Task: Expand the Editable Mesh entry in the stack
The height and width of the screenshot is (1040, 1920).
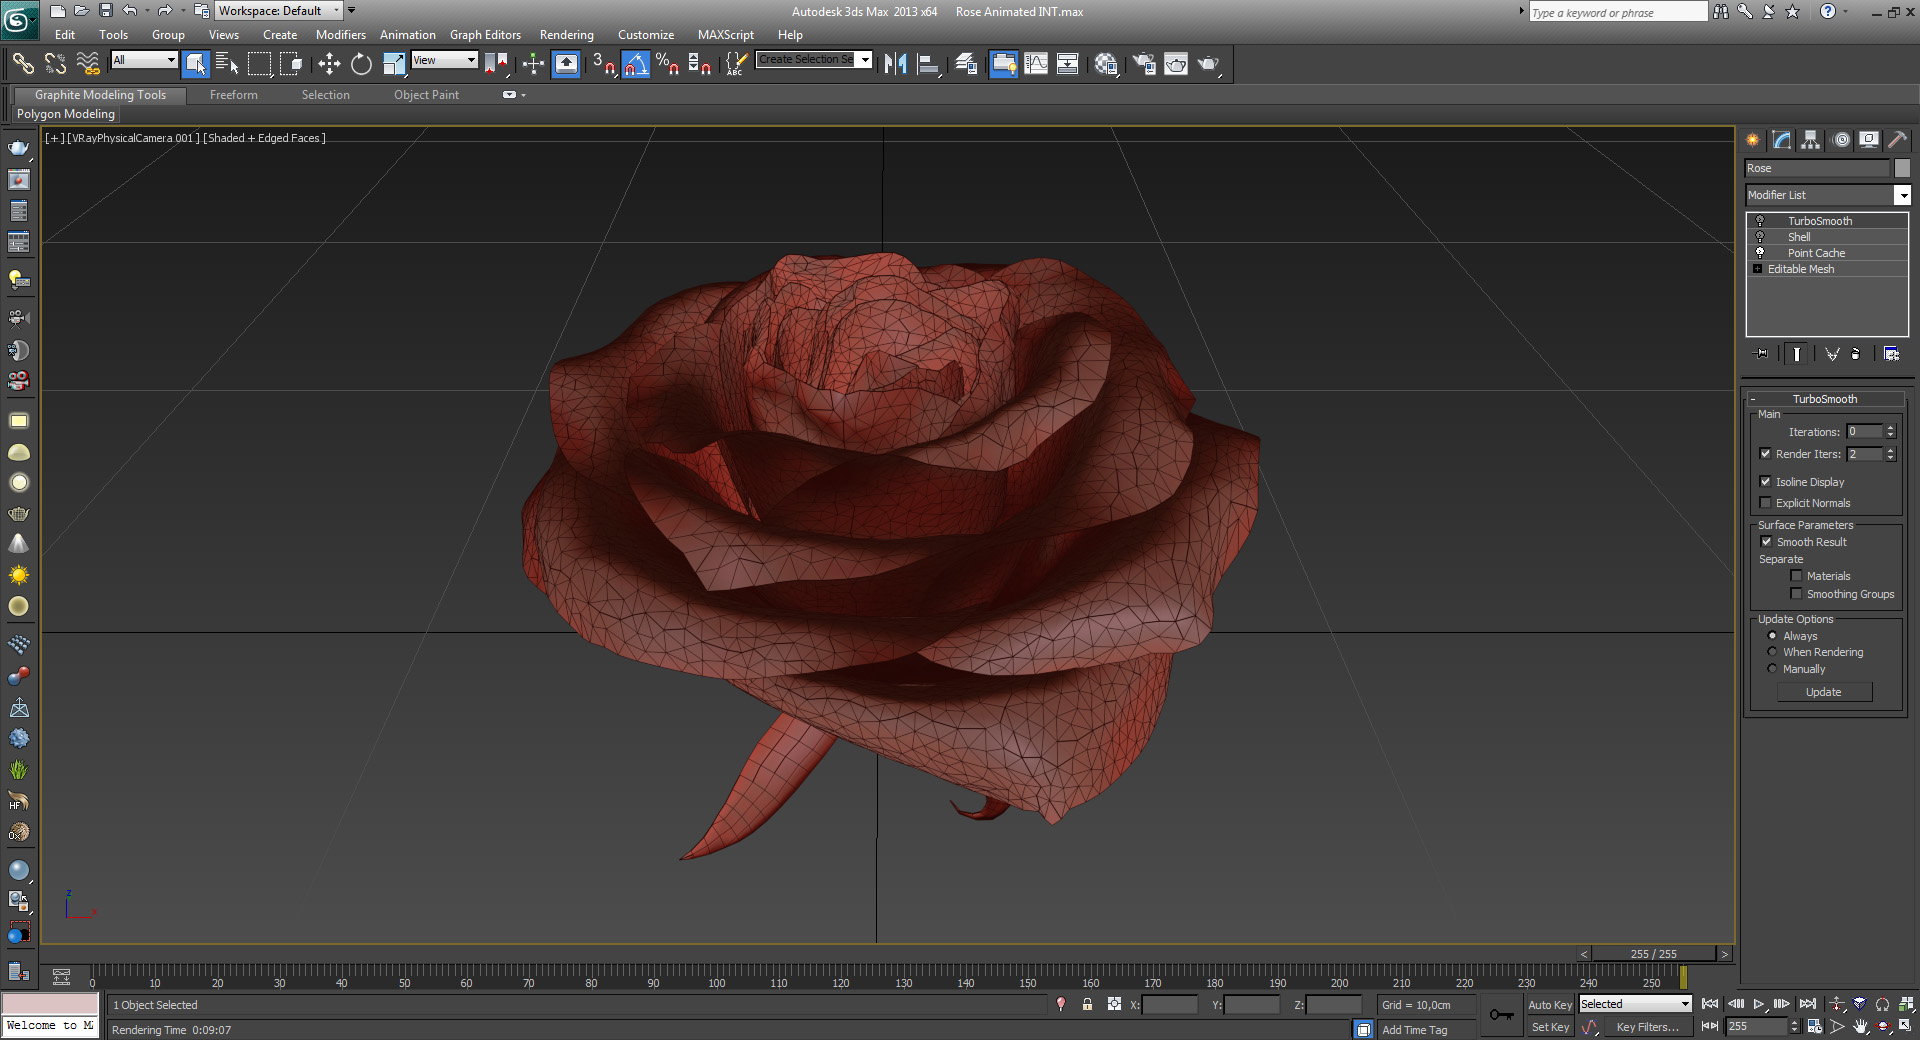Action: pos(1758,268)
